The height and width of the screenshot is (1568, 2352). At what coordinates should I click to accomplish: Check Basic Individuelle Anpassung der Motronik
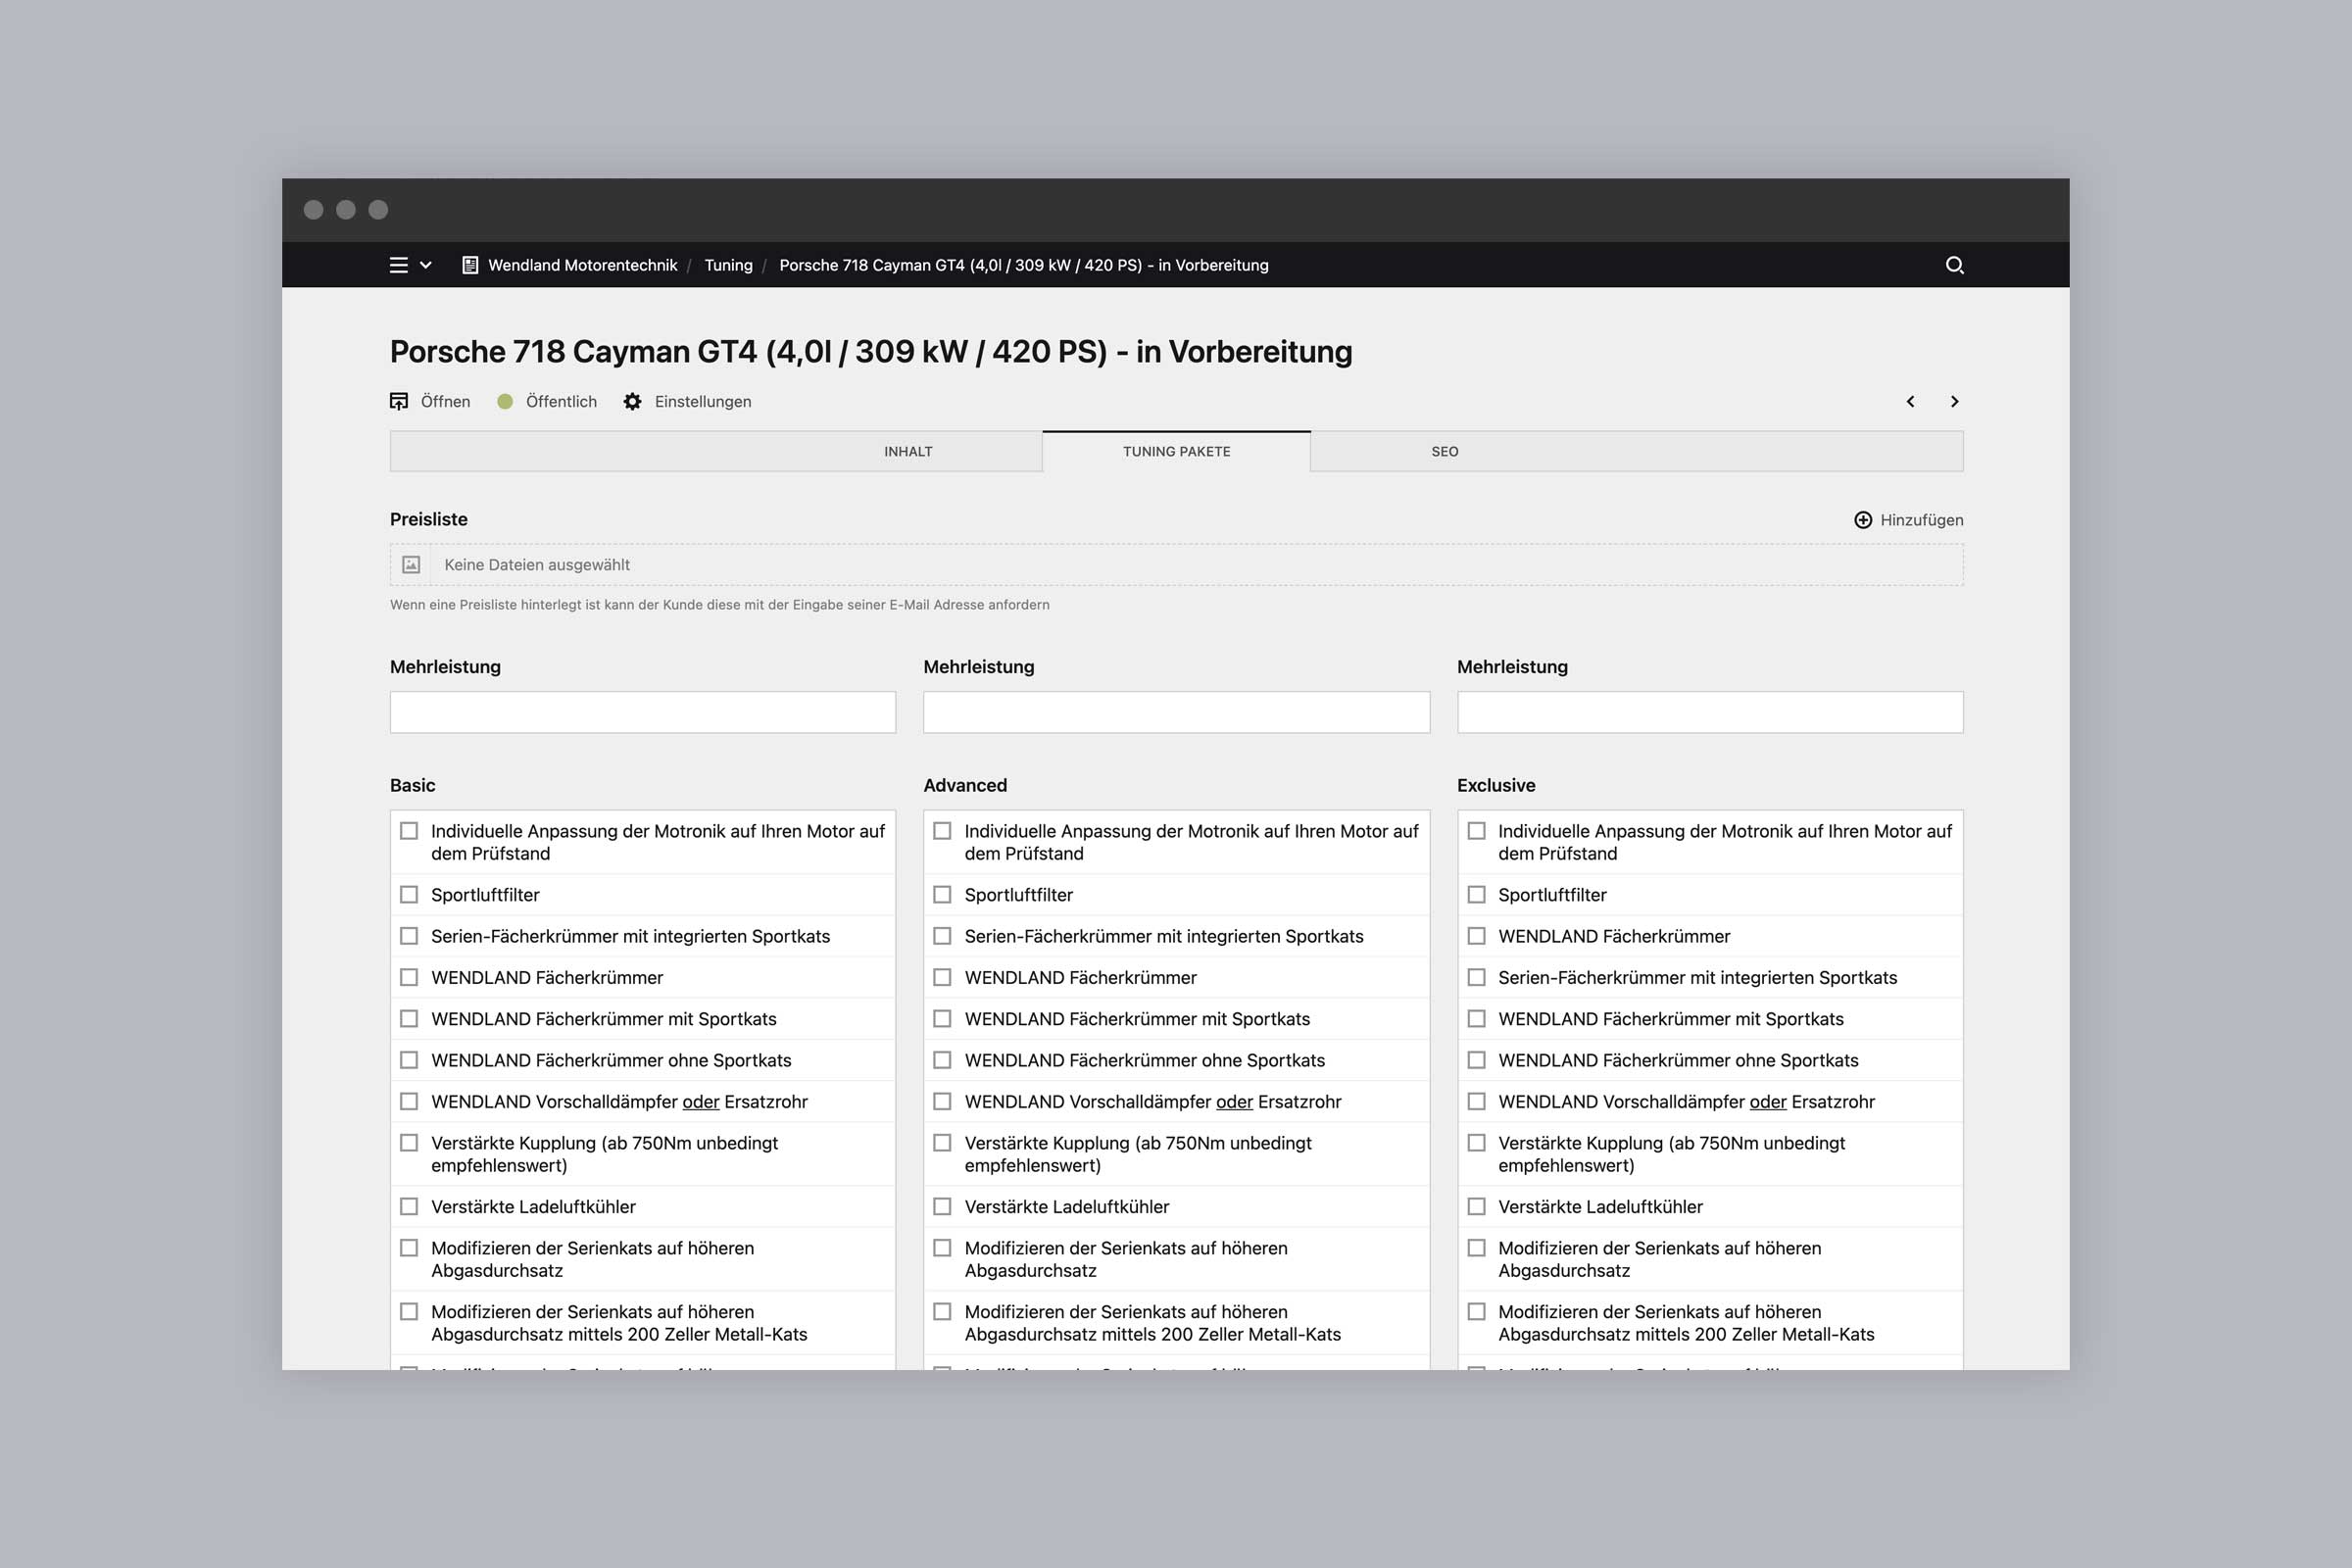click(x=409, y=831)
